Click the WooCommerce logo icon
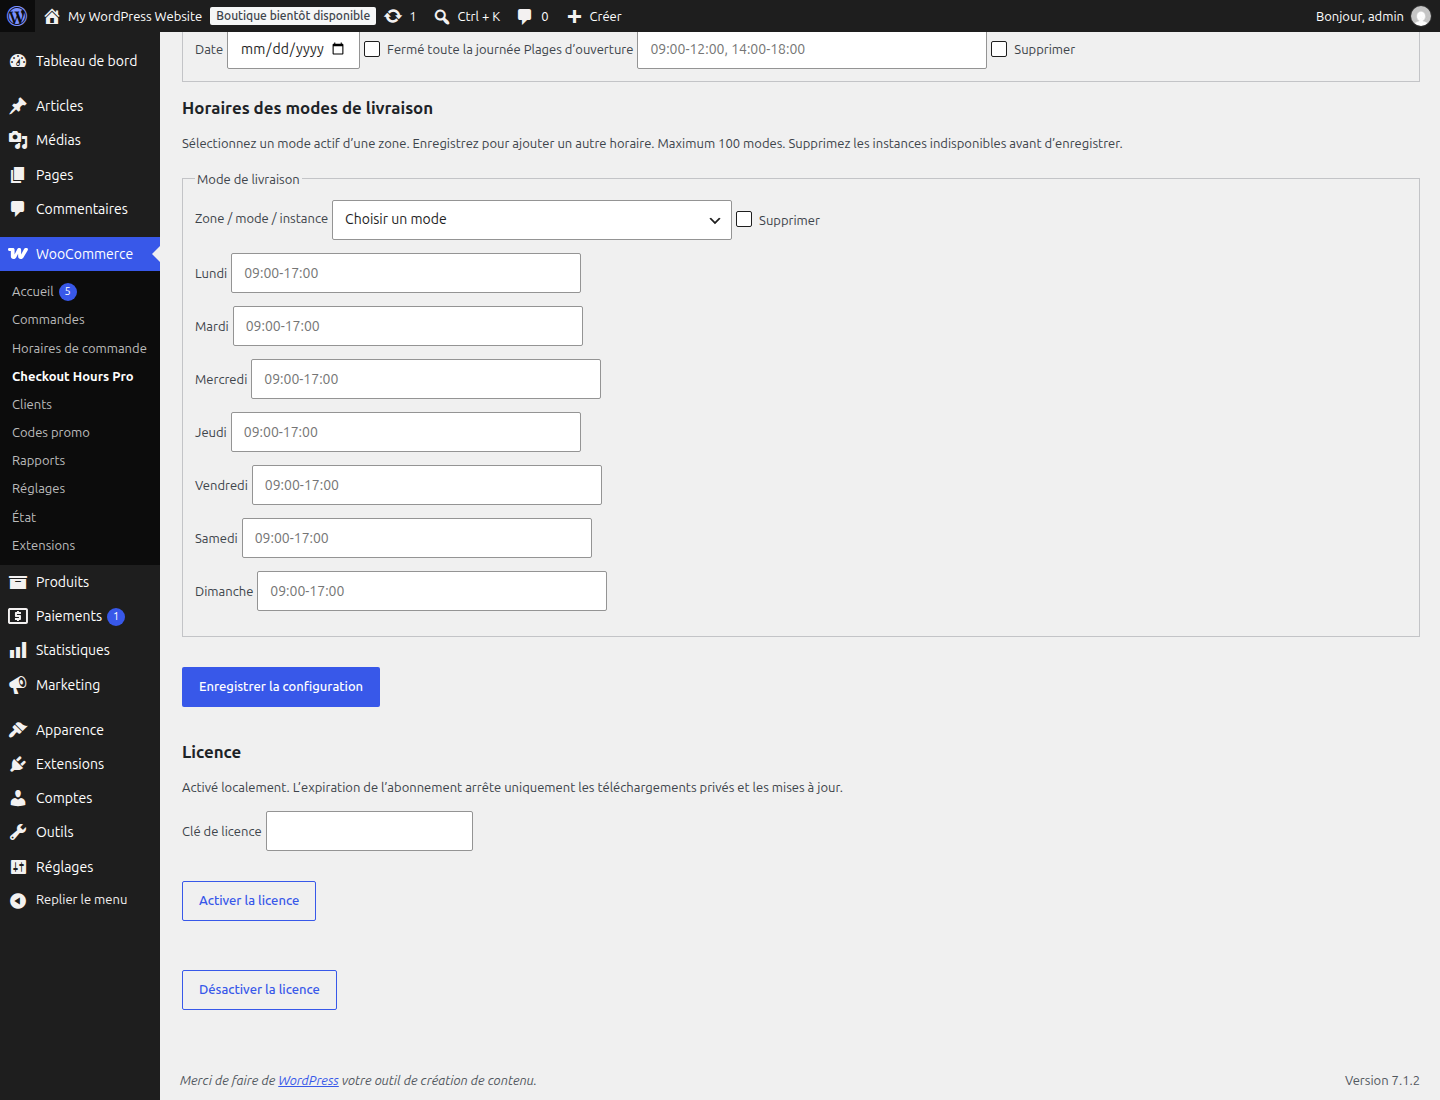Screen dimensions: 1440x1100 pyautogui.click(x=18, y=254)
